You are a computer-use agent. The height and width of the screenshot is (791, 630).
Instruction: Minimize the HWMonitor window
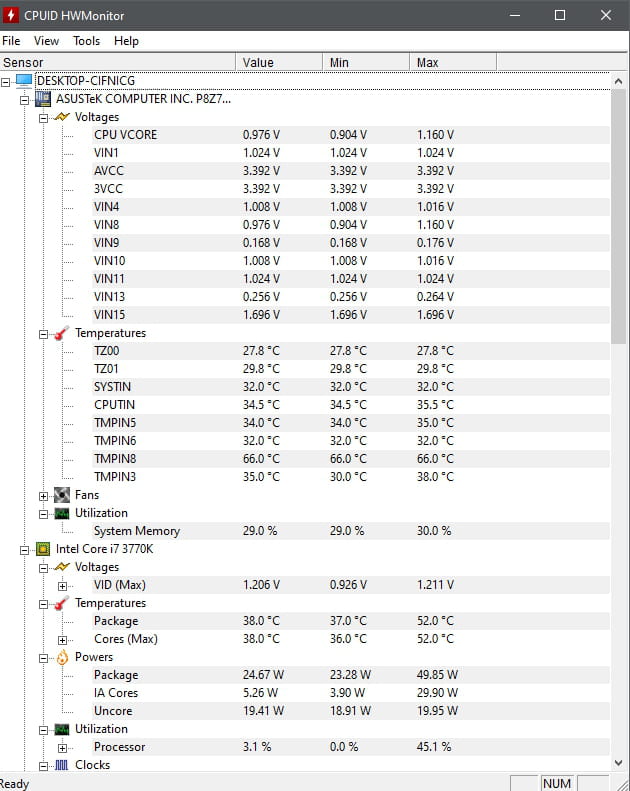click(x=515, y=15)
